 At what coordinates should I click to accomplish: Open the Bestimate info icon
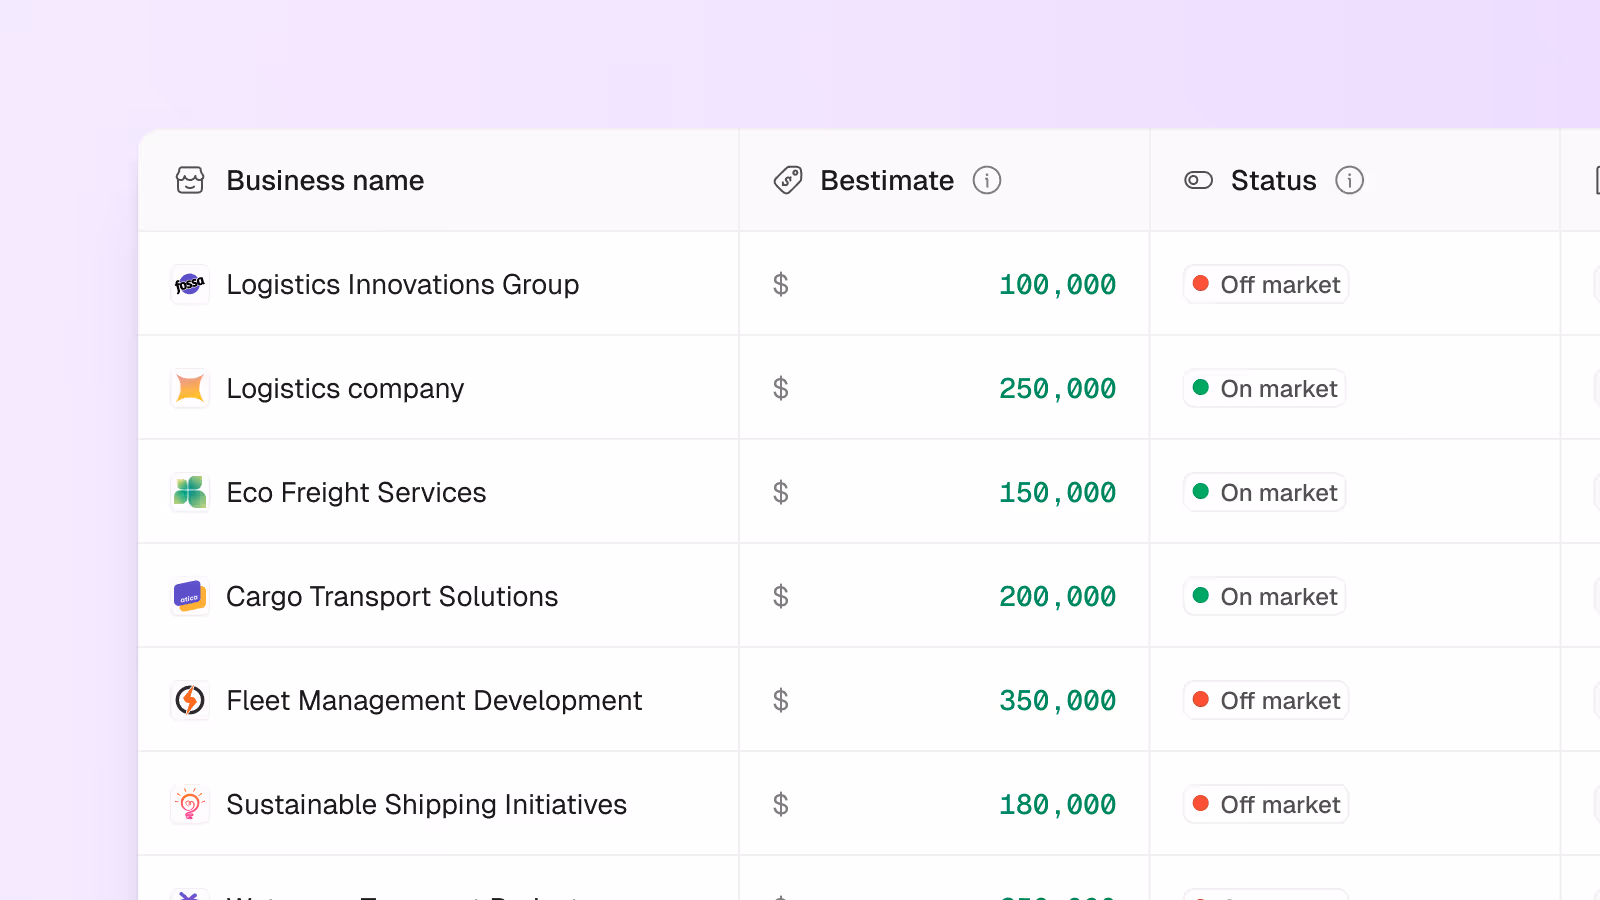tap(987, 180)
